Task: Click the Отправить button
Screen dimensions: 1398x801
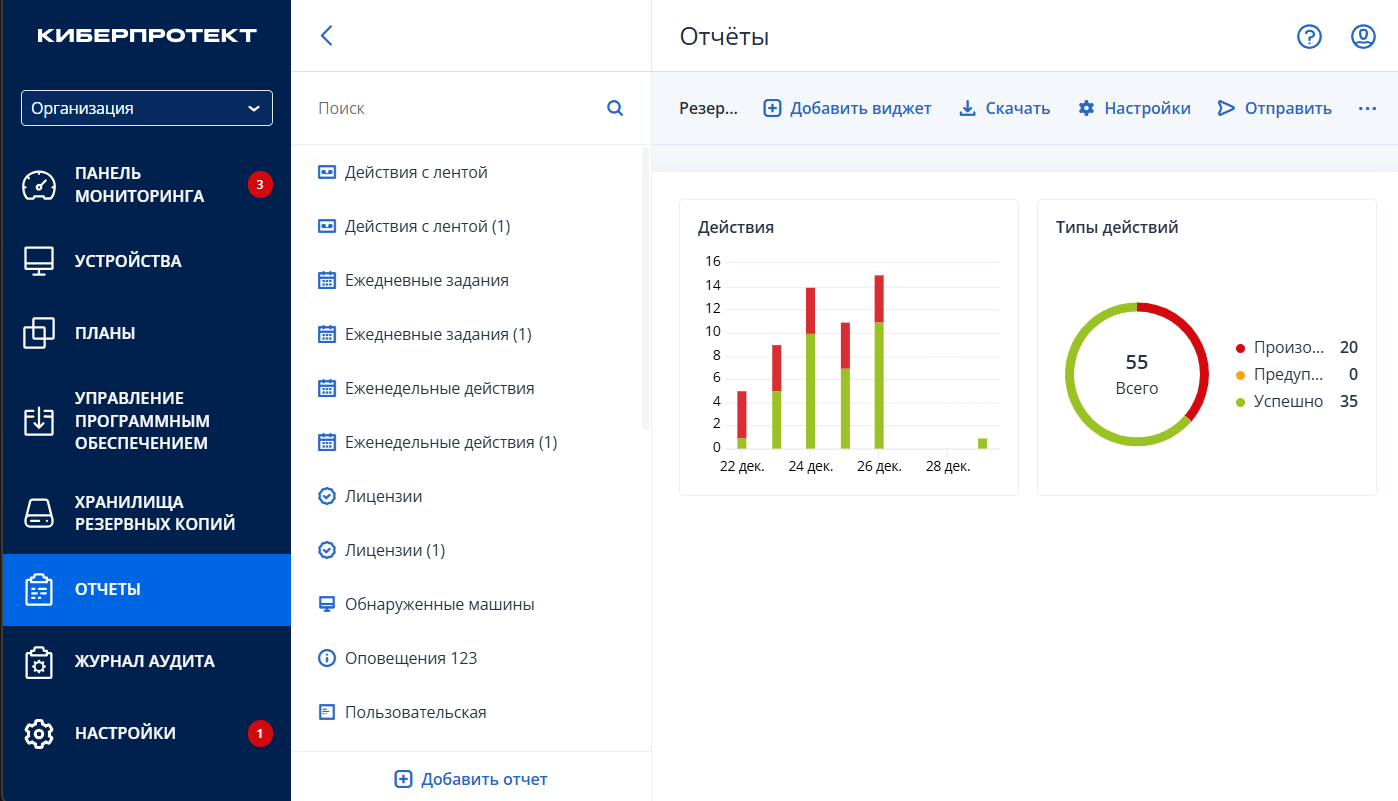Action: click(x=1274, y=108)
